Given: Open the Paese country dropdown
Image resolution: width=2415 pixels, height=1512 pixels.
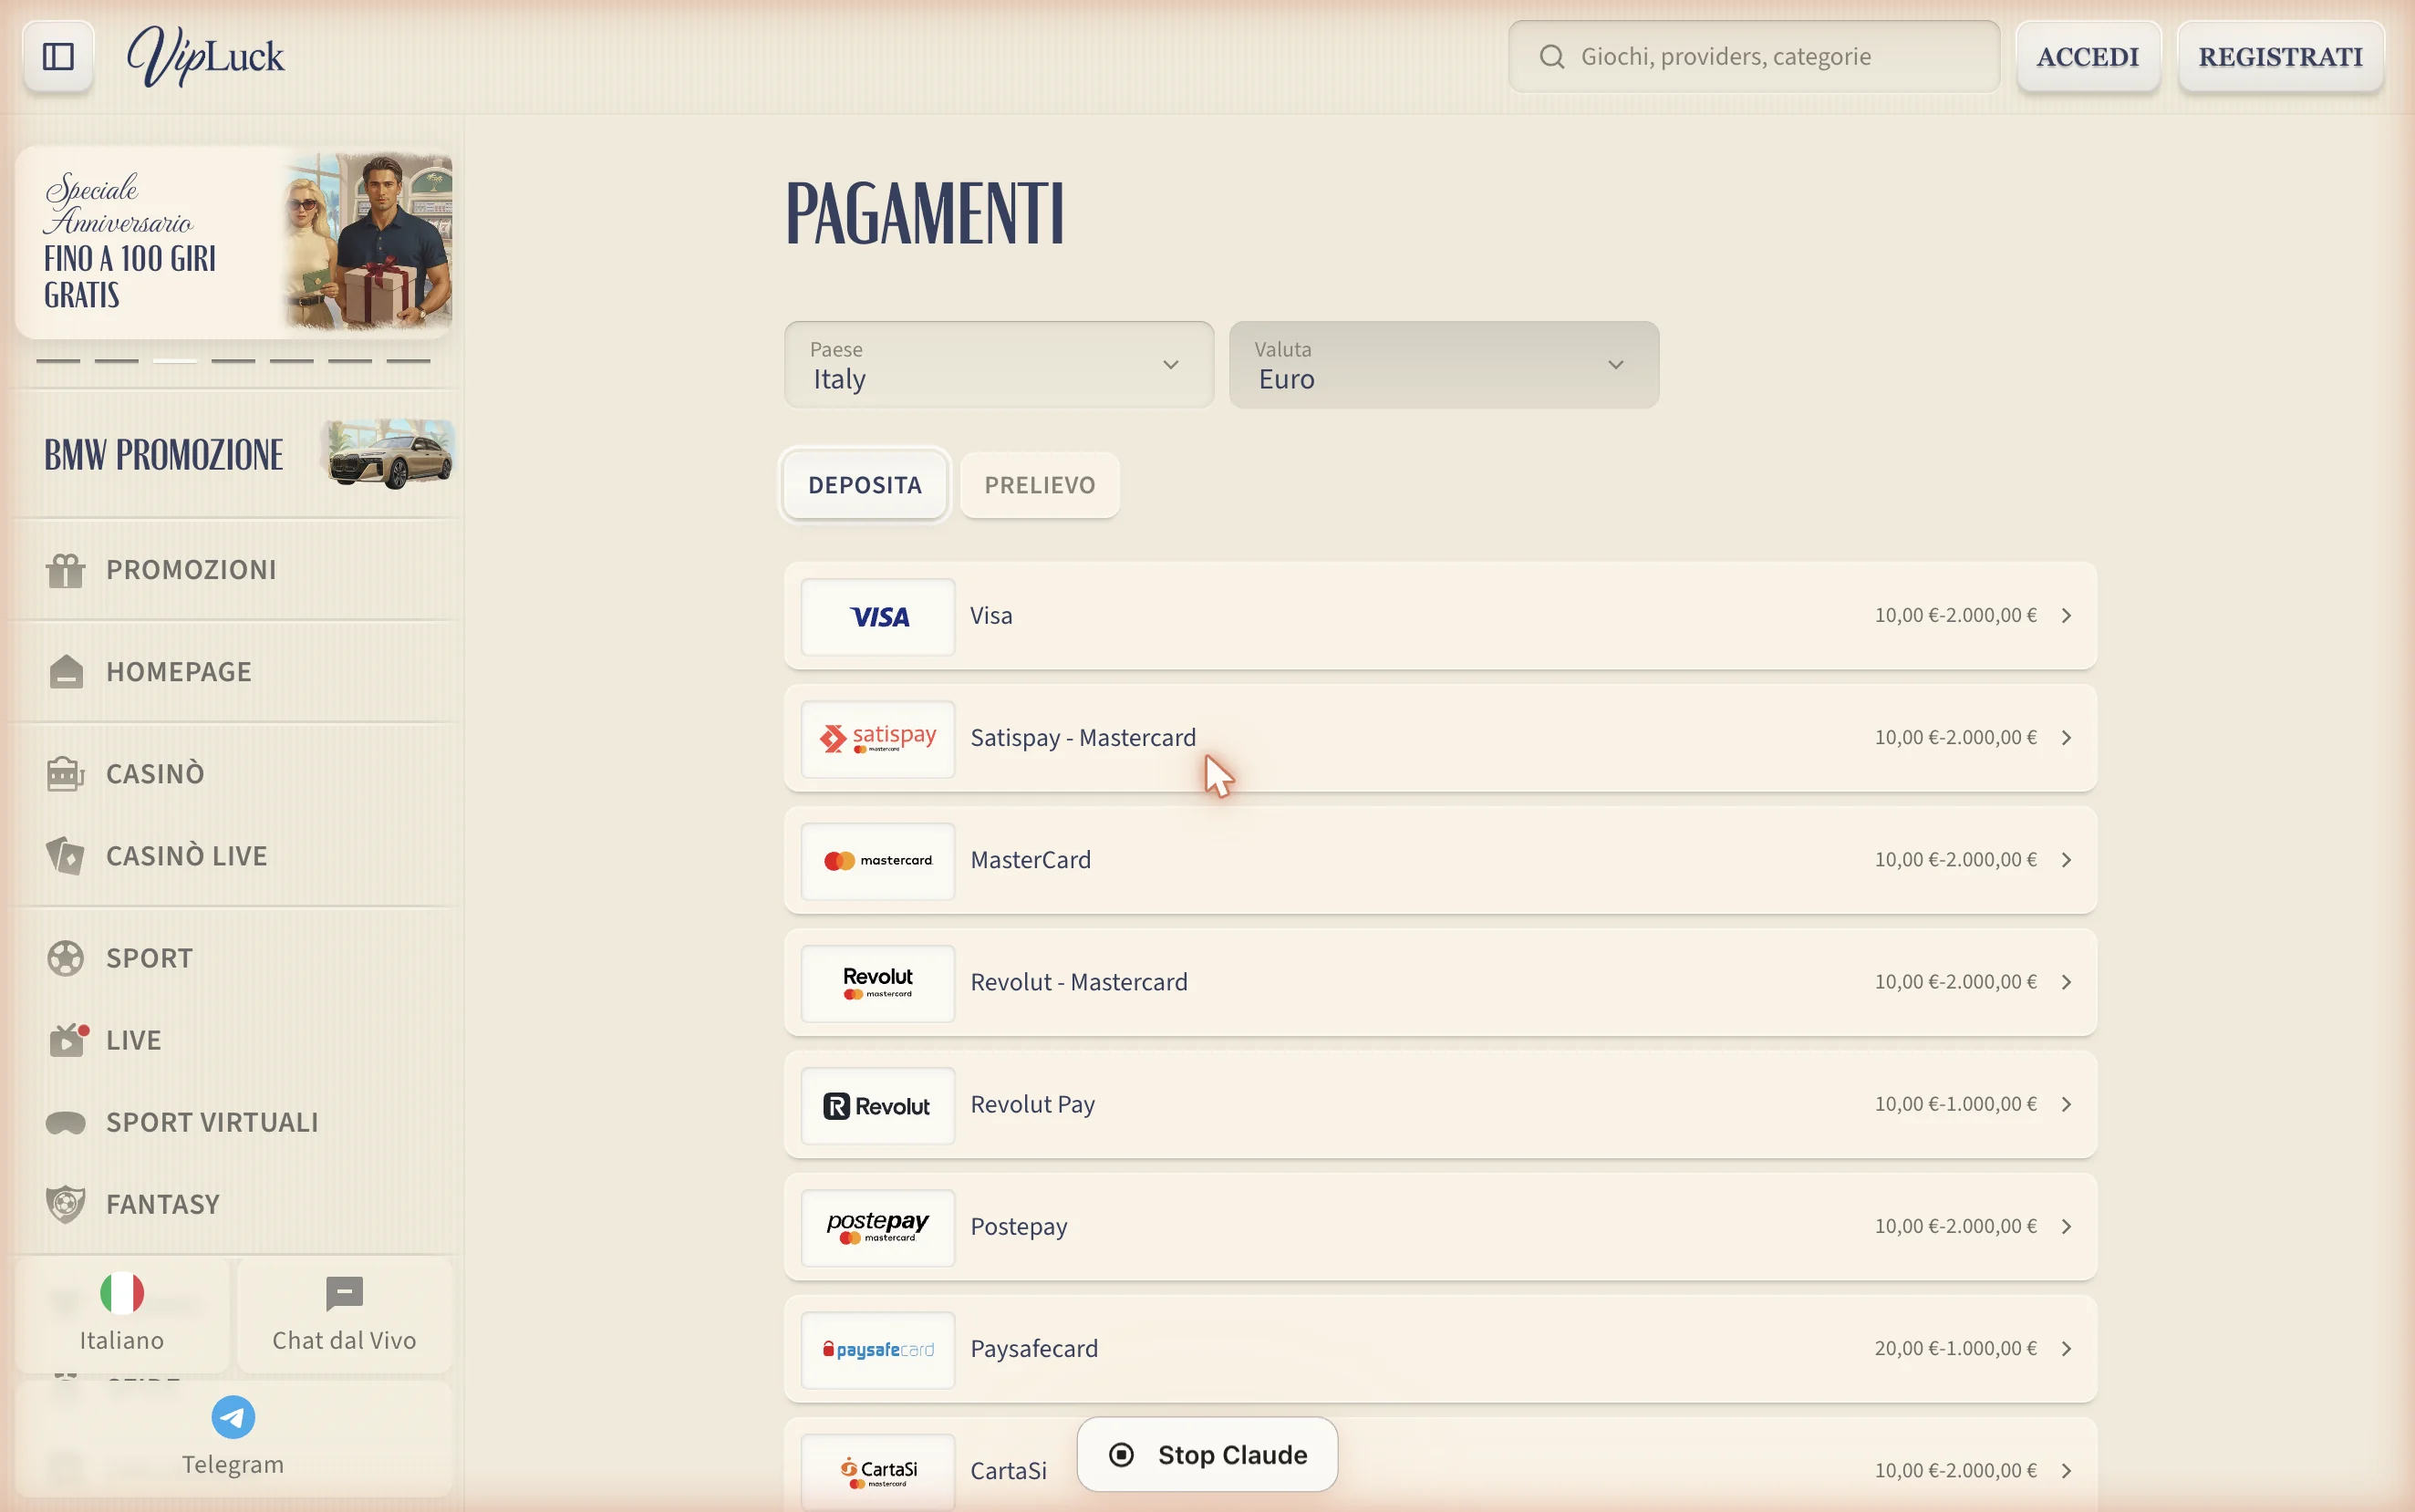Looking at the screenshot, I should tap(999, 365).
